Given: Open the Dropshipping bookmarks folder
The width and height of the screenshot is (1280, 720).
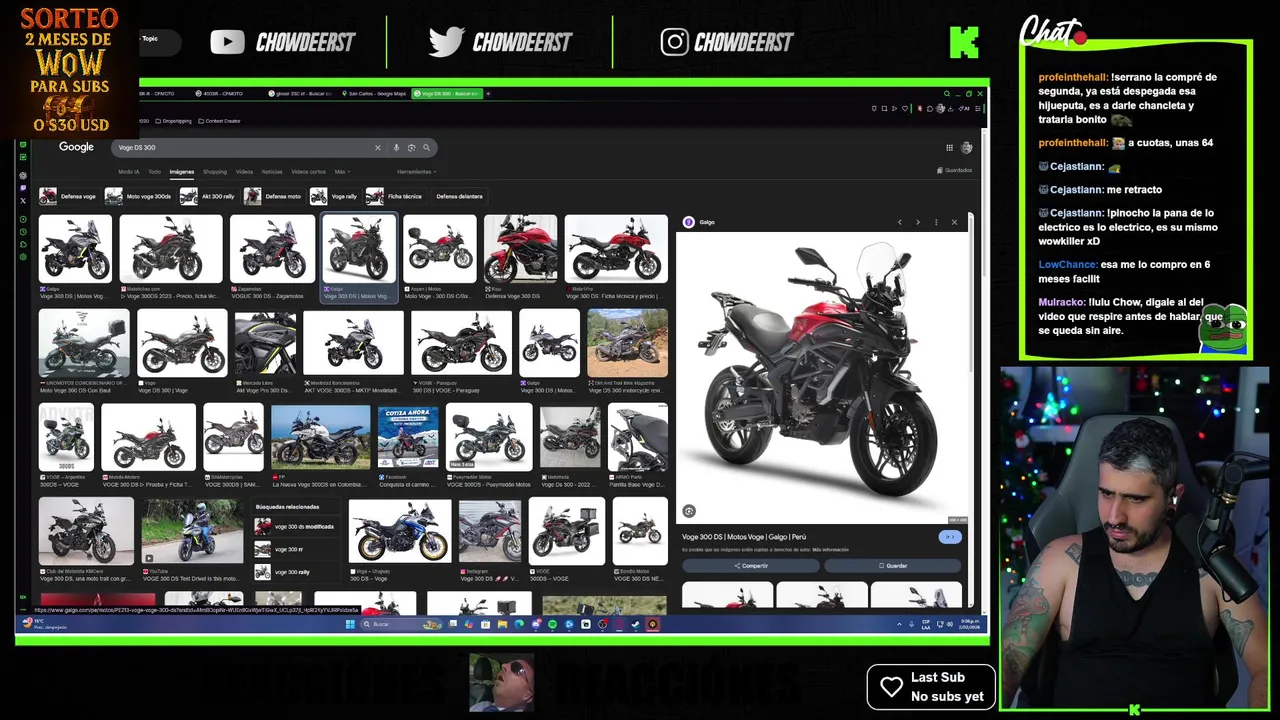Looking at the screenshot, I should [x=173, y=121].
